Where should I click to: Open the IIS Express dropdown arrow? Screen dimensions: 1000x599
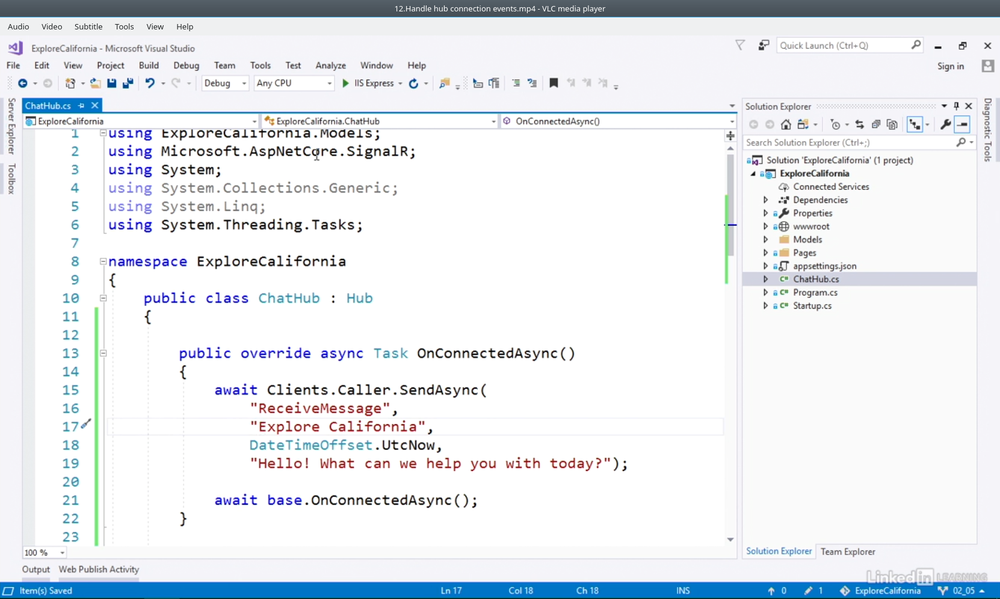click(x=400, y=84)
